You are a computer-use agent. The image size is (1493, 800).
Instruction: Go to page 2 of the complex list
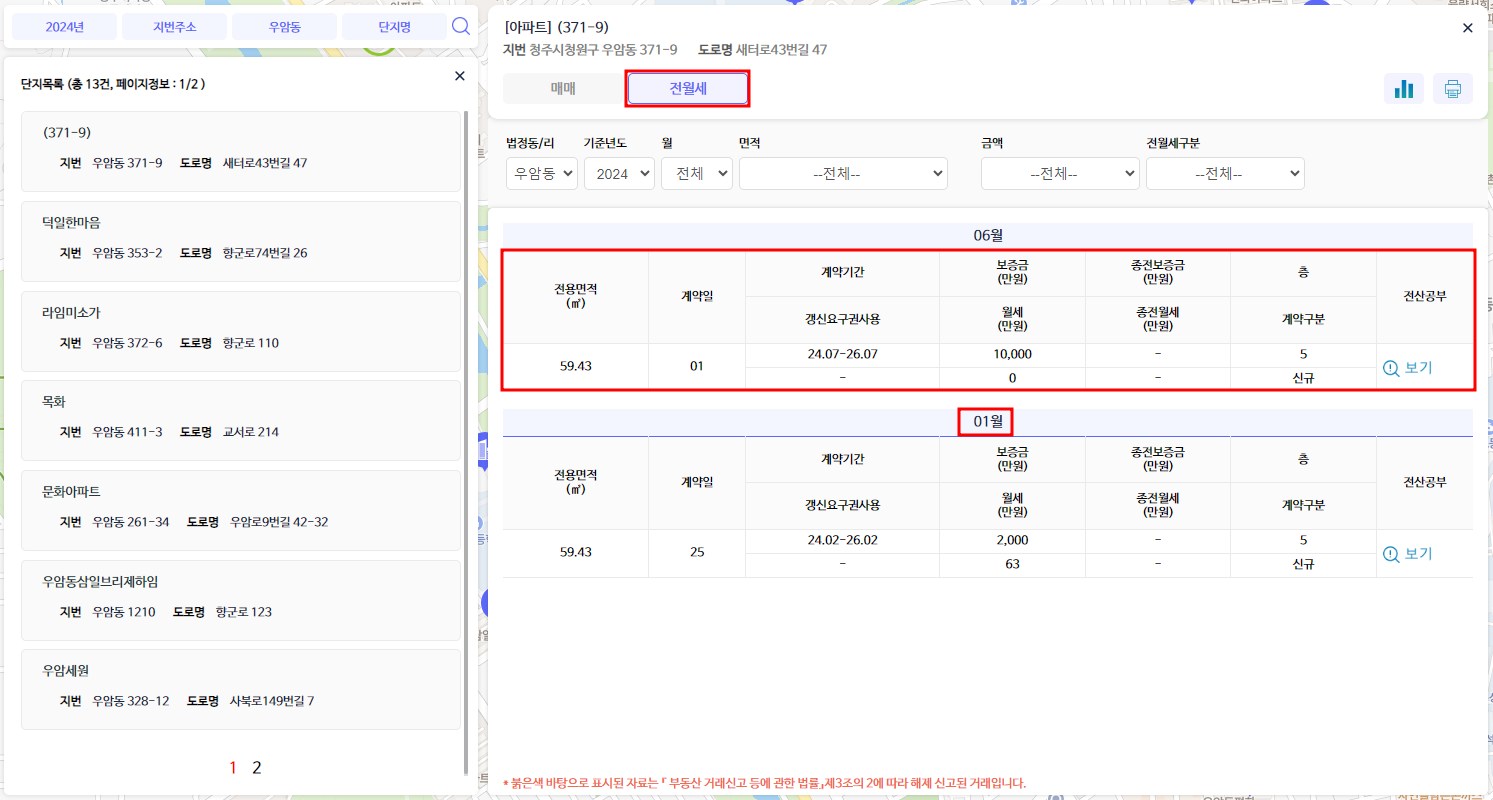(x=256, y=766)
